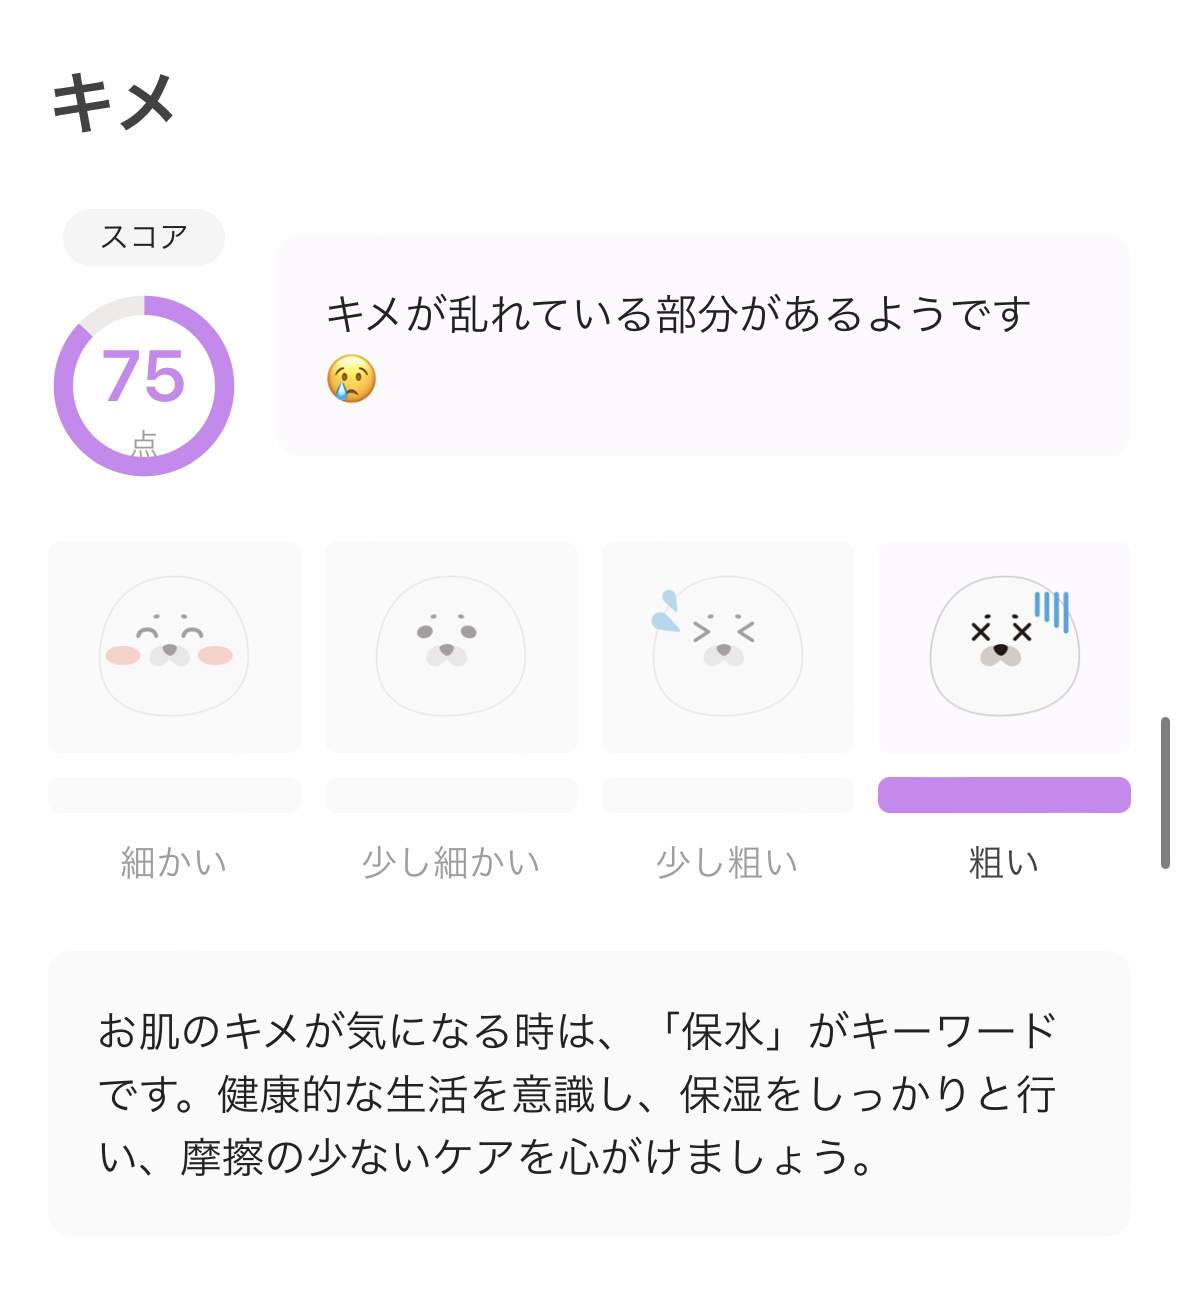Click the empty bar under the 少し細かい seal
This screenshot has width=1179, height=1292.
coord(451,795)
